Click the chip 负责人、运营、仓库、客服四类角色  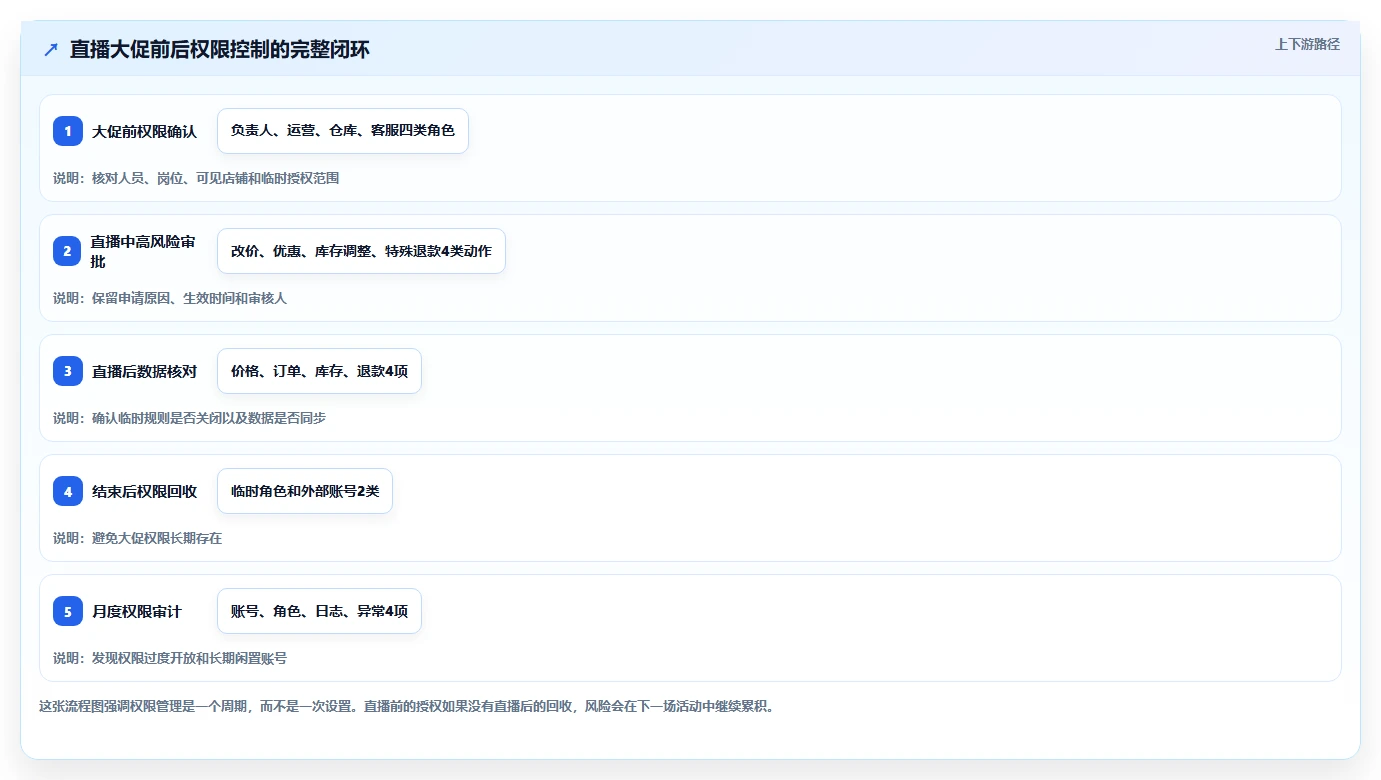[343, 131]
